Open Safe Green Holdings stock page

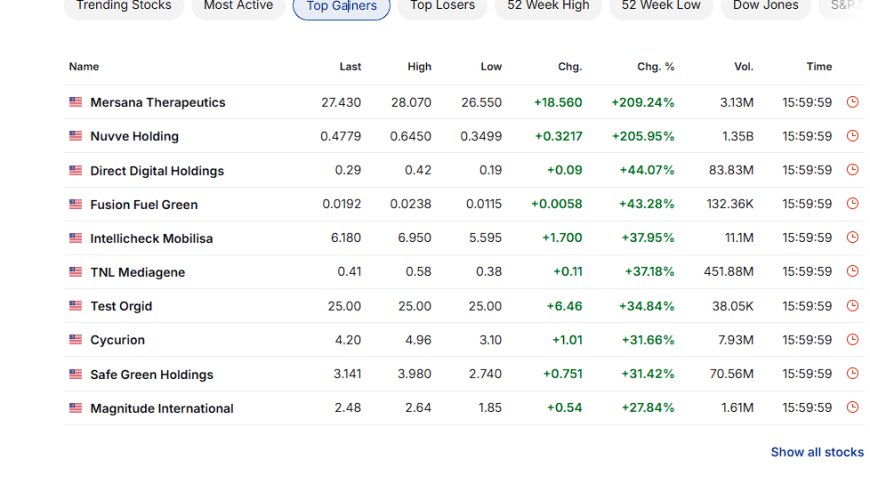(x=151, y=374)
